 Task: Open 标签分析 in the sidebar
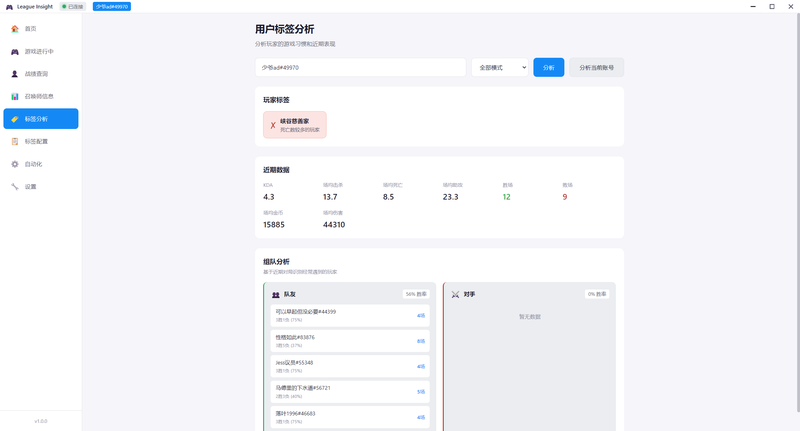[41, 119]
